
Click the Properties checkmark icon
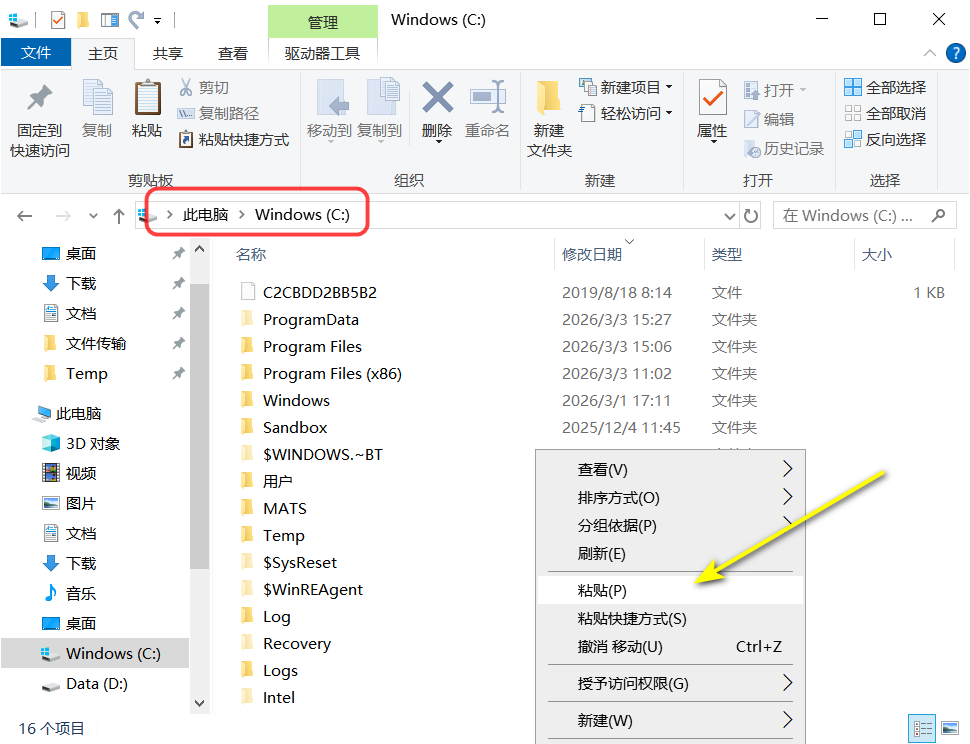[x=713, y=98]
